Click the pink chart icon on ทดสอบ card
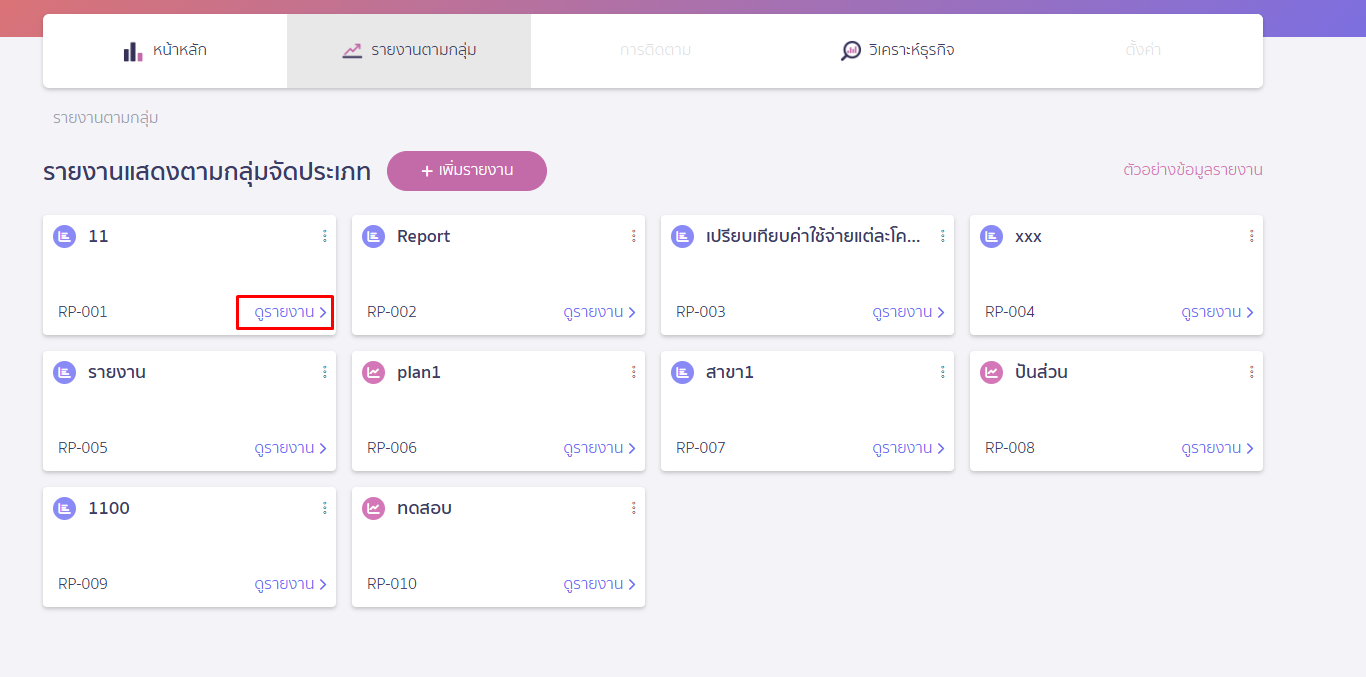The width and height of the screenshot is (1366, 677). [373, 509]
